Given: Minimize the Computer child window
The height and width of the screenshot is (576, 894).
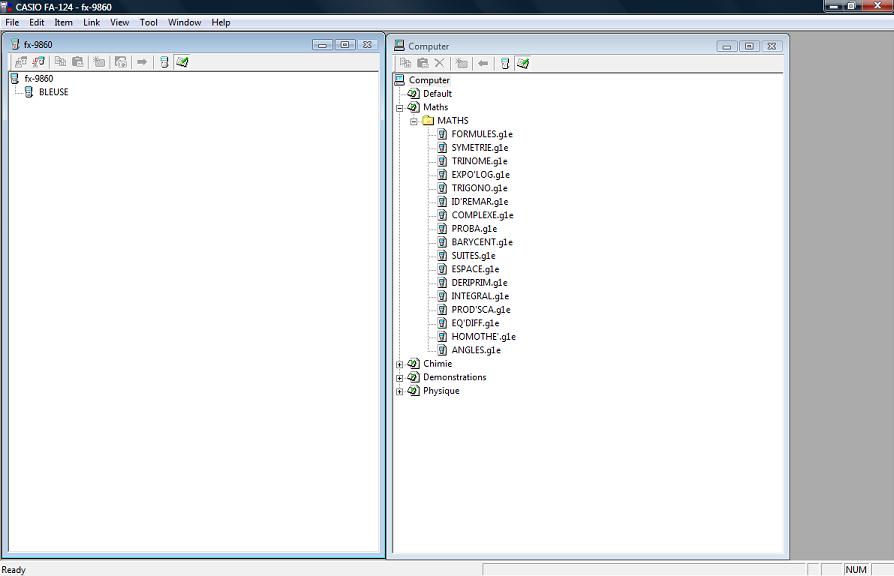Looking at the screenshot, I should tap(727, 46).
